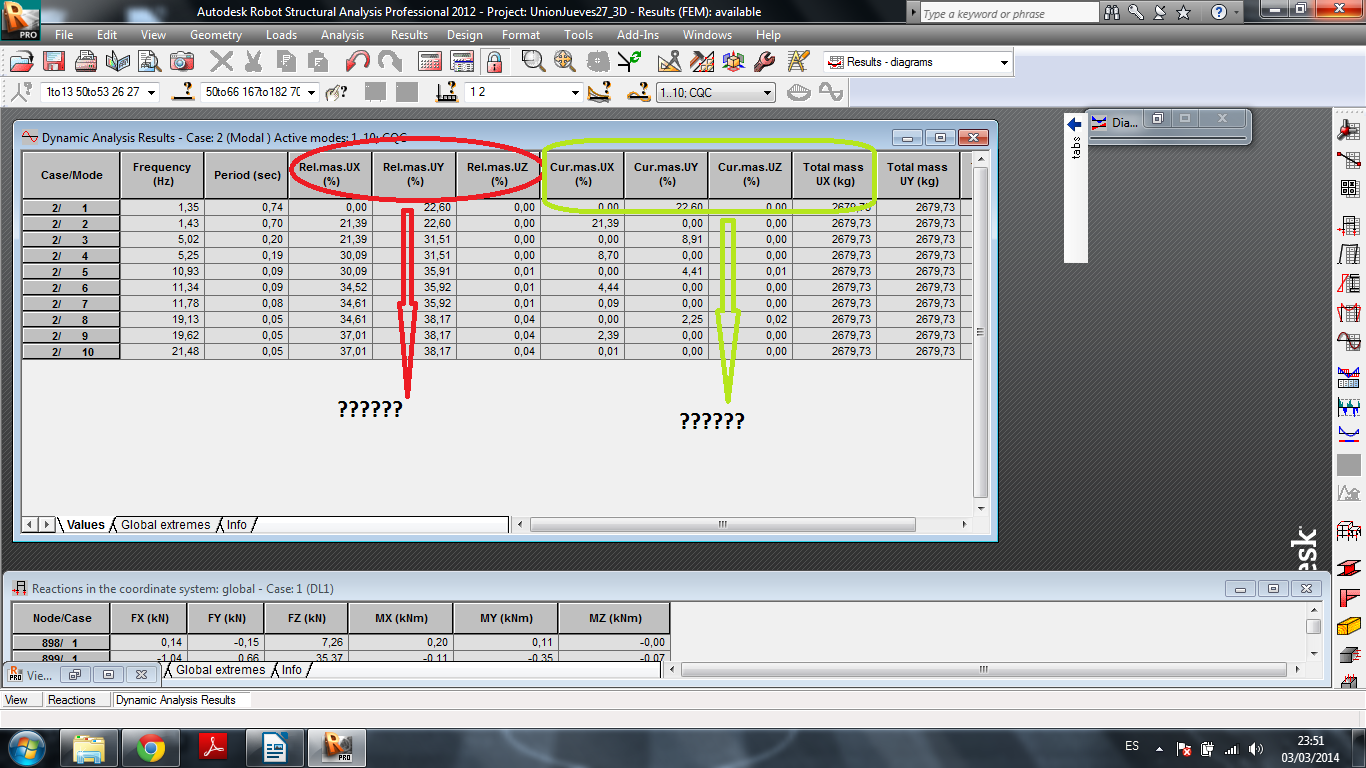Screen dimensions: 1366x768
Task: Activate the 3D view cube icon
Action: tap(733, 61)
